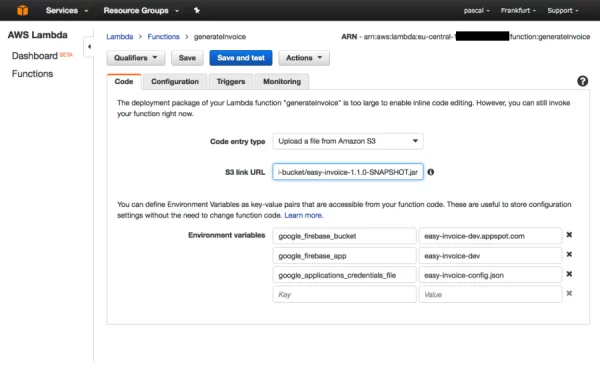Edit the easy-invoice-dev value field
This screenshot has width=600, height=369.
point(490,255)
